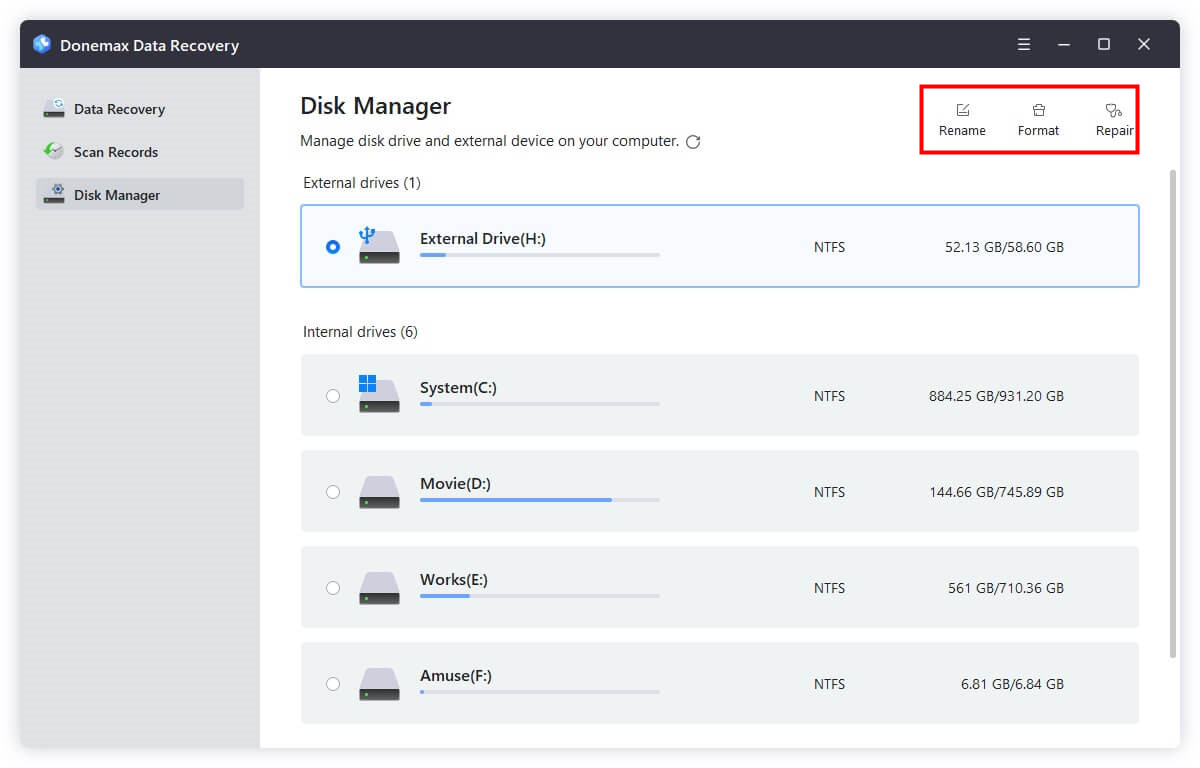This screenshot has width=1200, height=768.
Task: Refresh the disk list
Action: (693, 142)
